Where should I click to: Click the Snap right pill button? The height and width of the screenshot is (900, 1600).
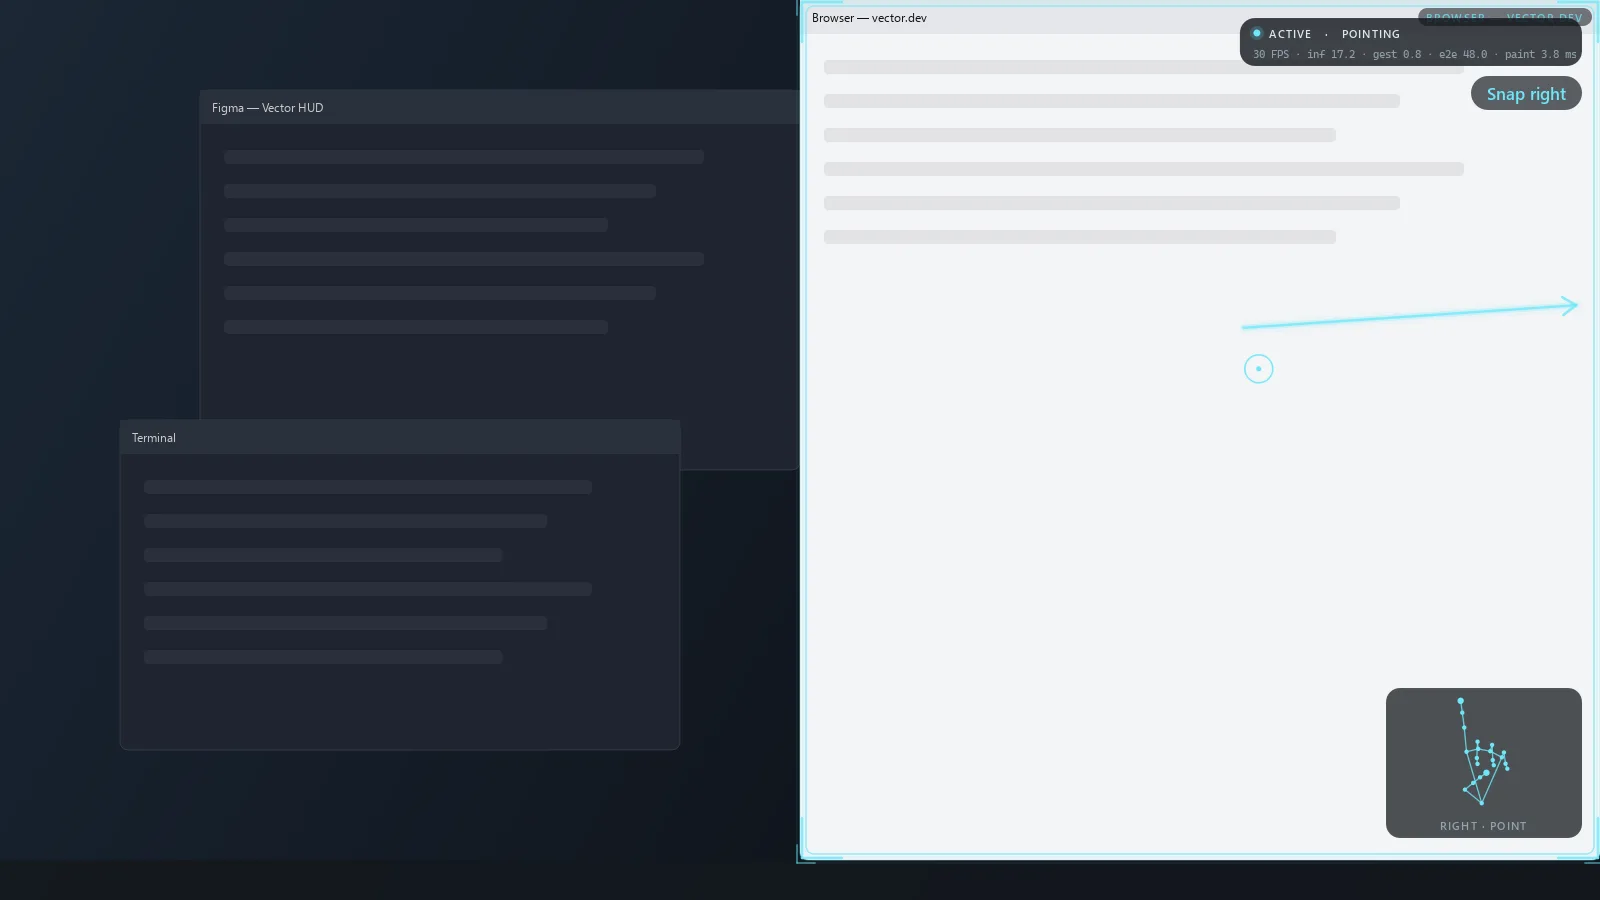(1526, 93)
